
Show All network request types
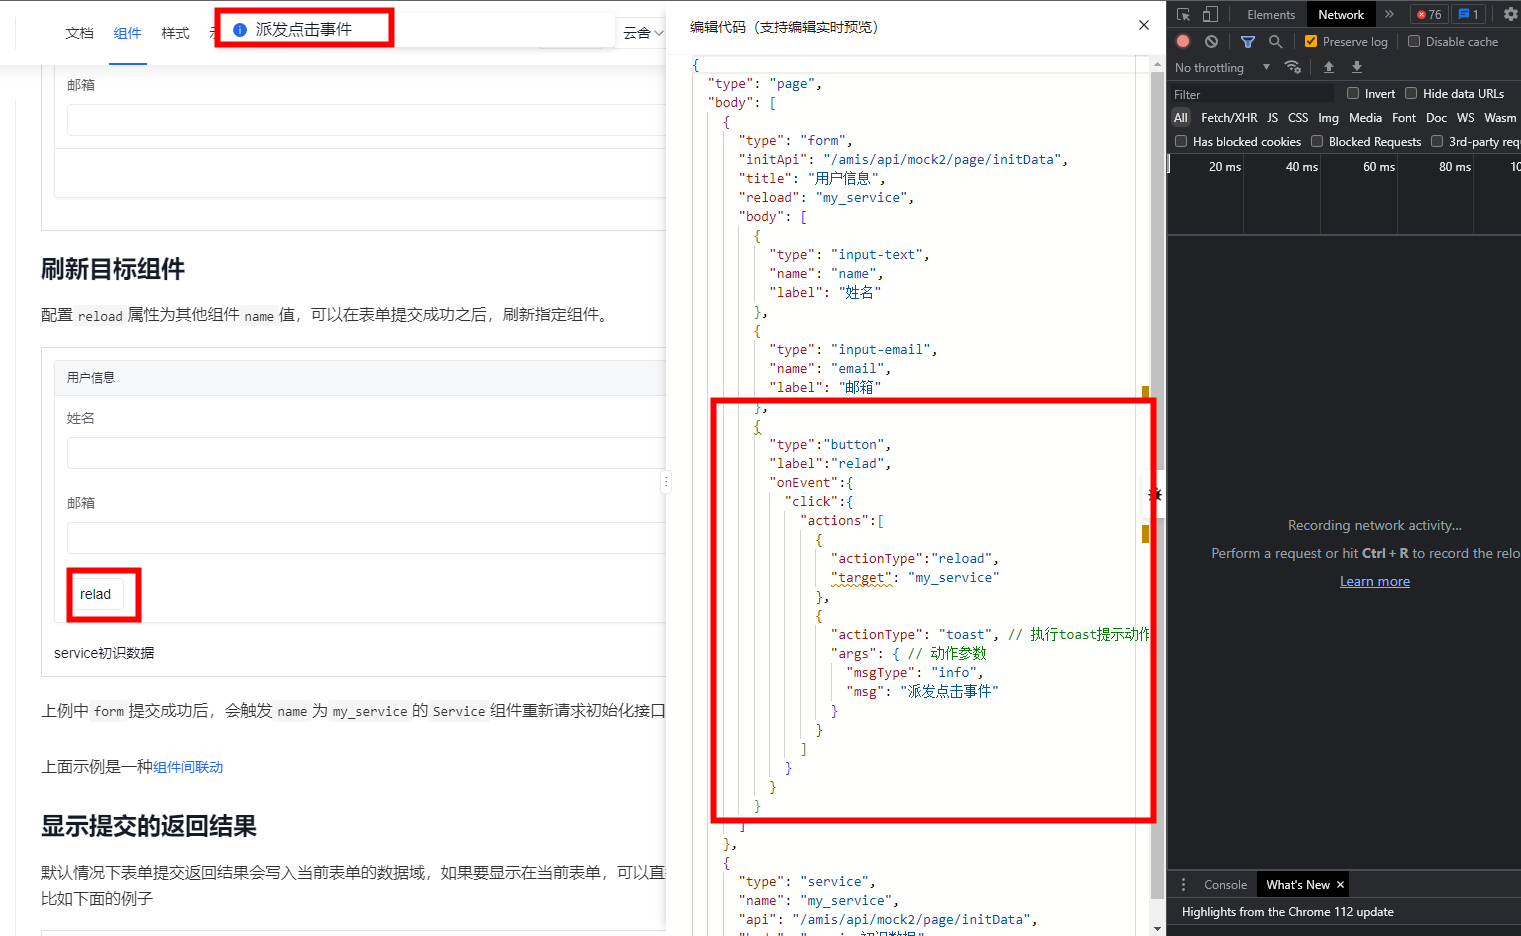1181,117
